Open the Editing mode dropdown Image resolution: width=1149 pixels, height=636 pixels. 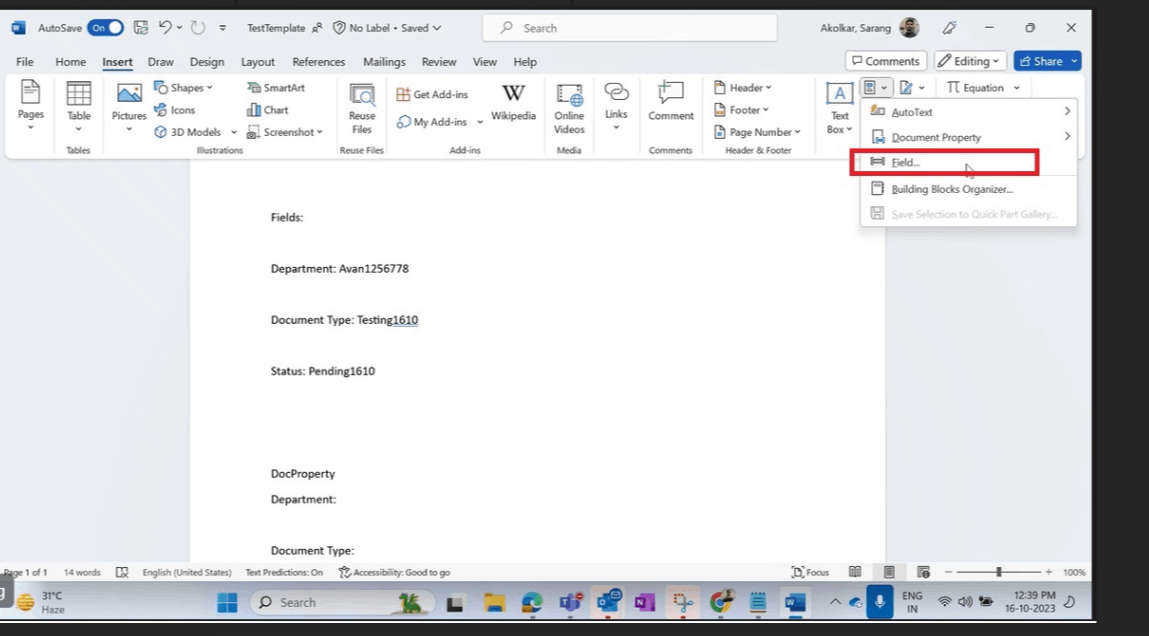coord(969,61)
